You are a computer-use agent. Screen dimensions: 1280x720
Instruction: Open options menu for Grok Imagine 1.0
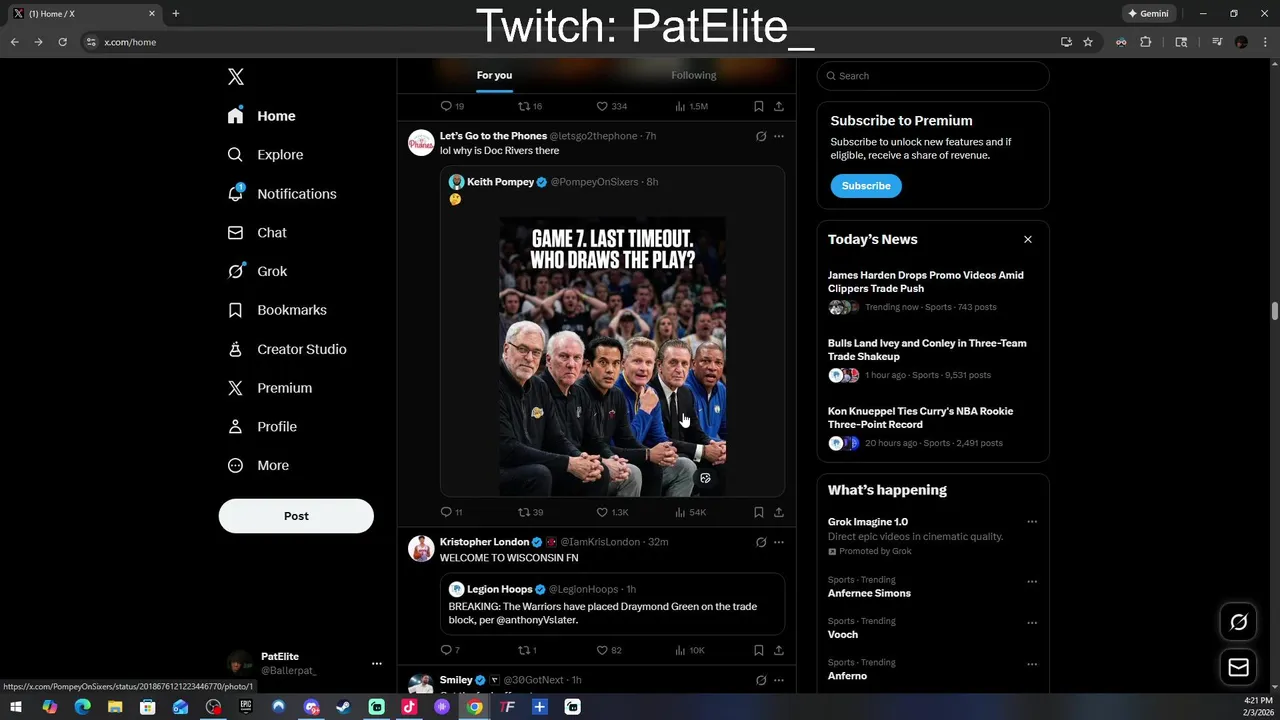click(1032, 522)
